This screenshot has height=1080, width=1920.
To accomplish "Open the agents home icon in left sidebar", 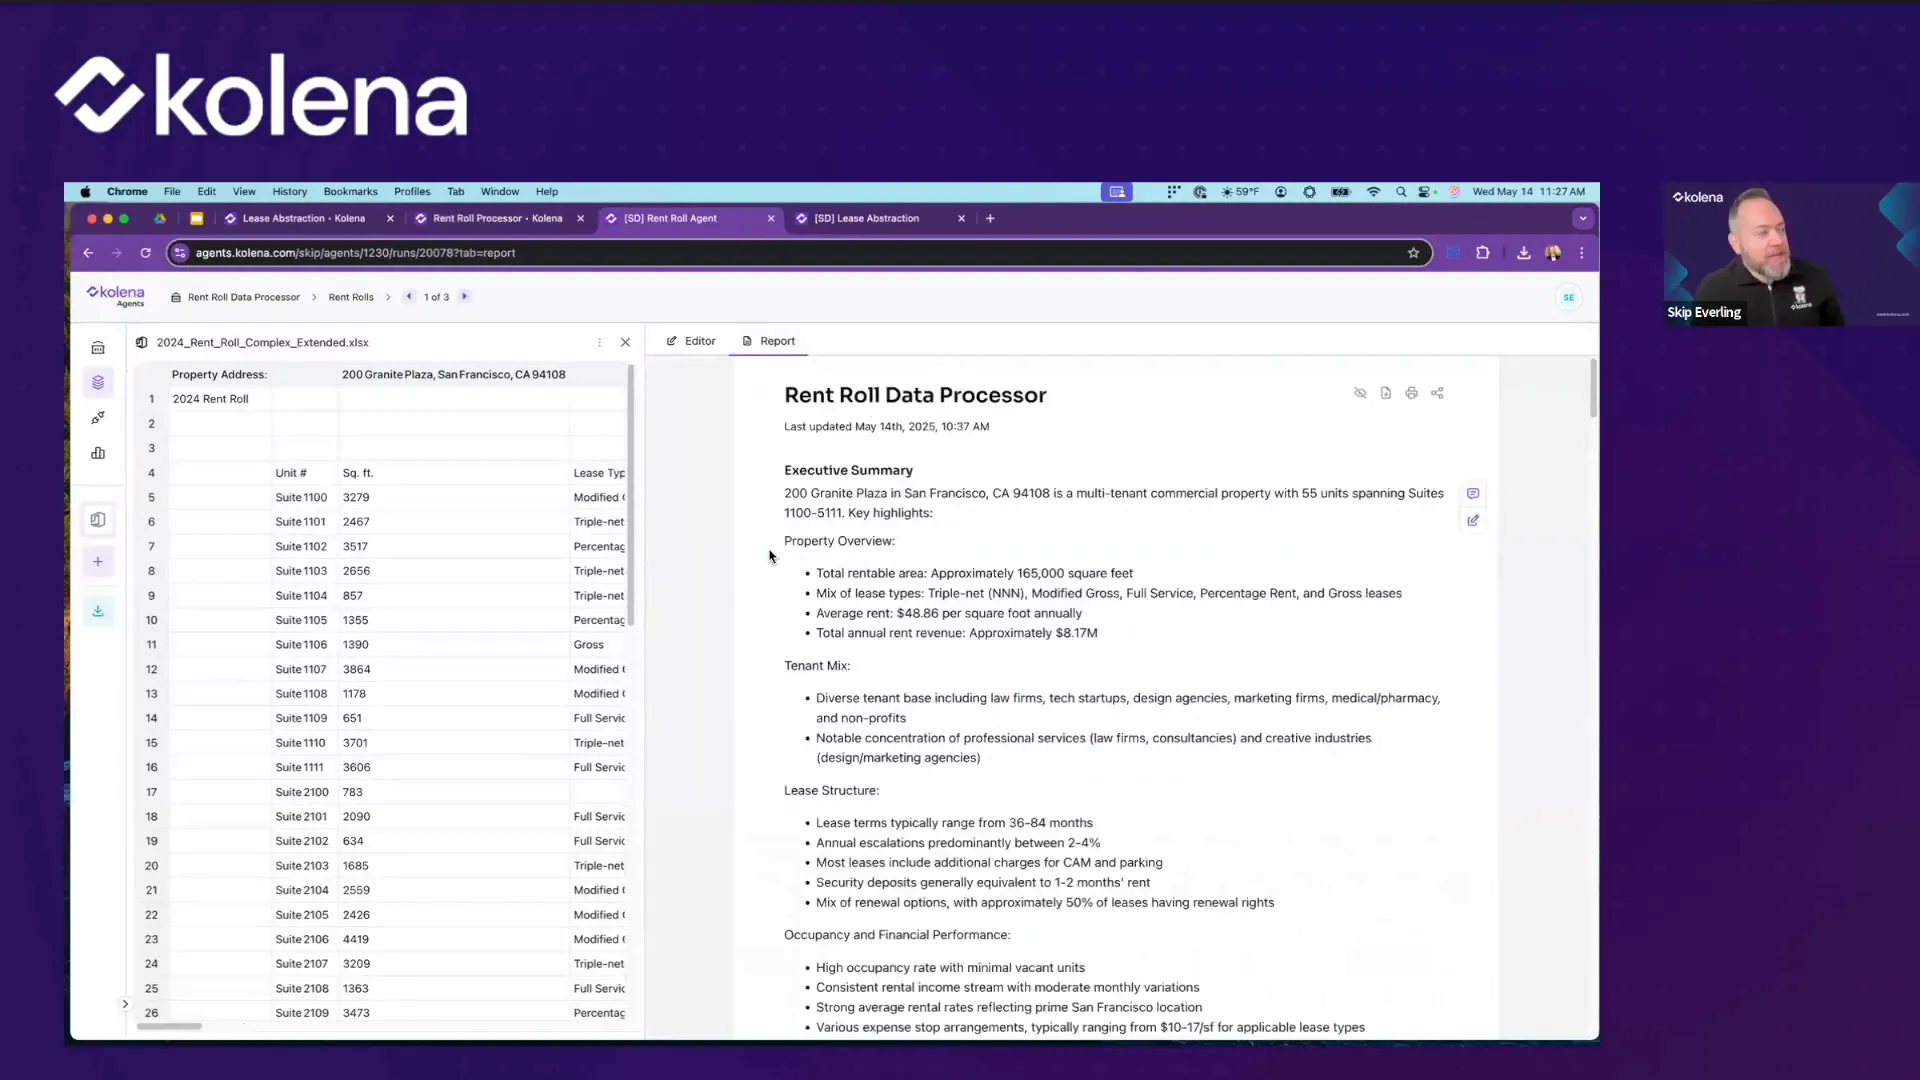I will (x=98, y=348).
